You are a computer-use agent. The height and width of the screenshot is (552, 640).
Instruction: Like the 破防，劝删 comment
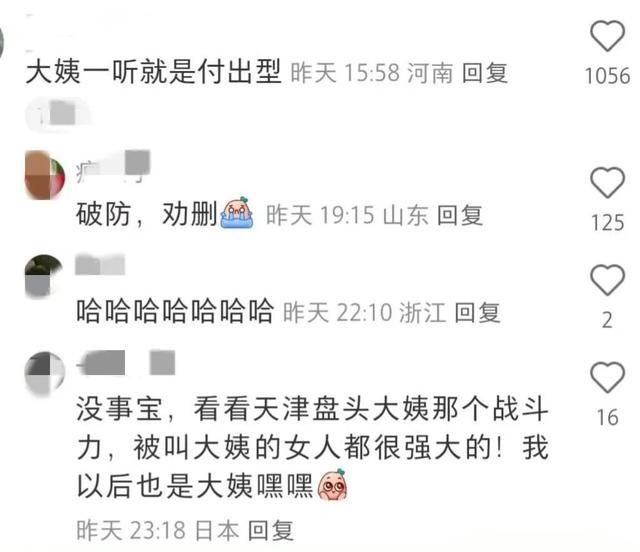[x=607, y=183]
